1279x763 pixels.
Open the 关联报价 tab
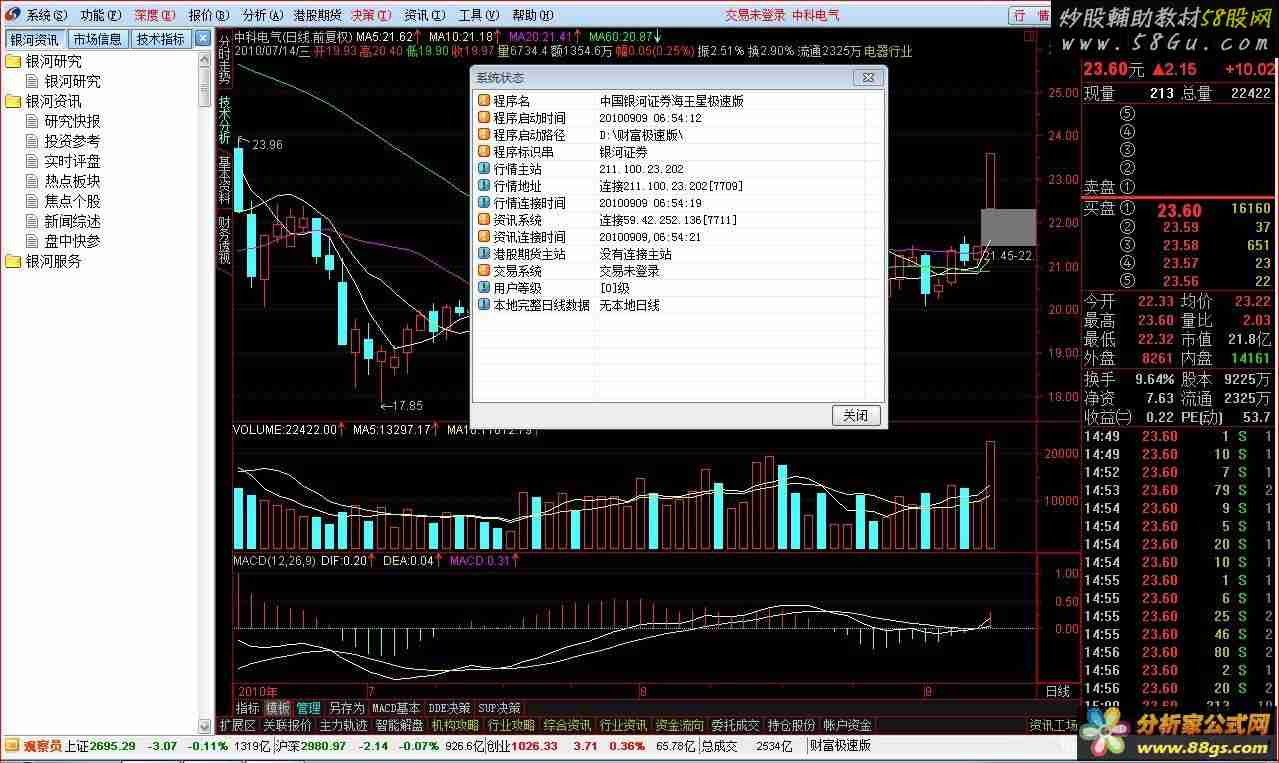tap(287, 725)
